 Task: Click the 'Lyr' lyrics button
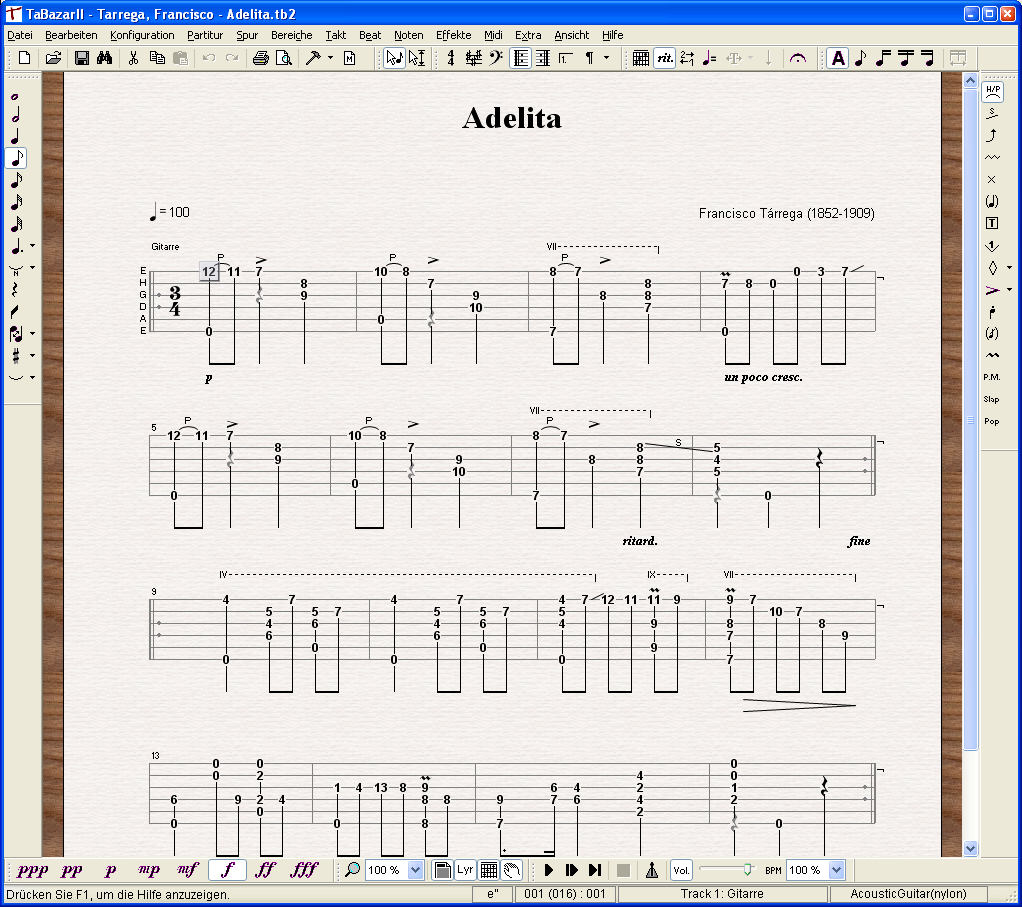[465, 870]
